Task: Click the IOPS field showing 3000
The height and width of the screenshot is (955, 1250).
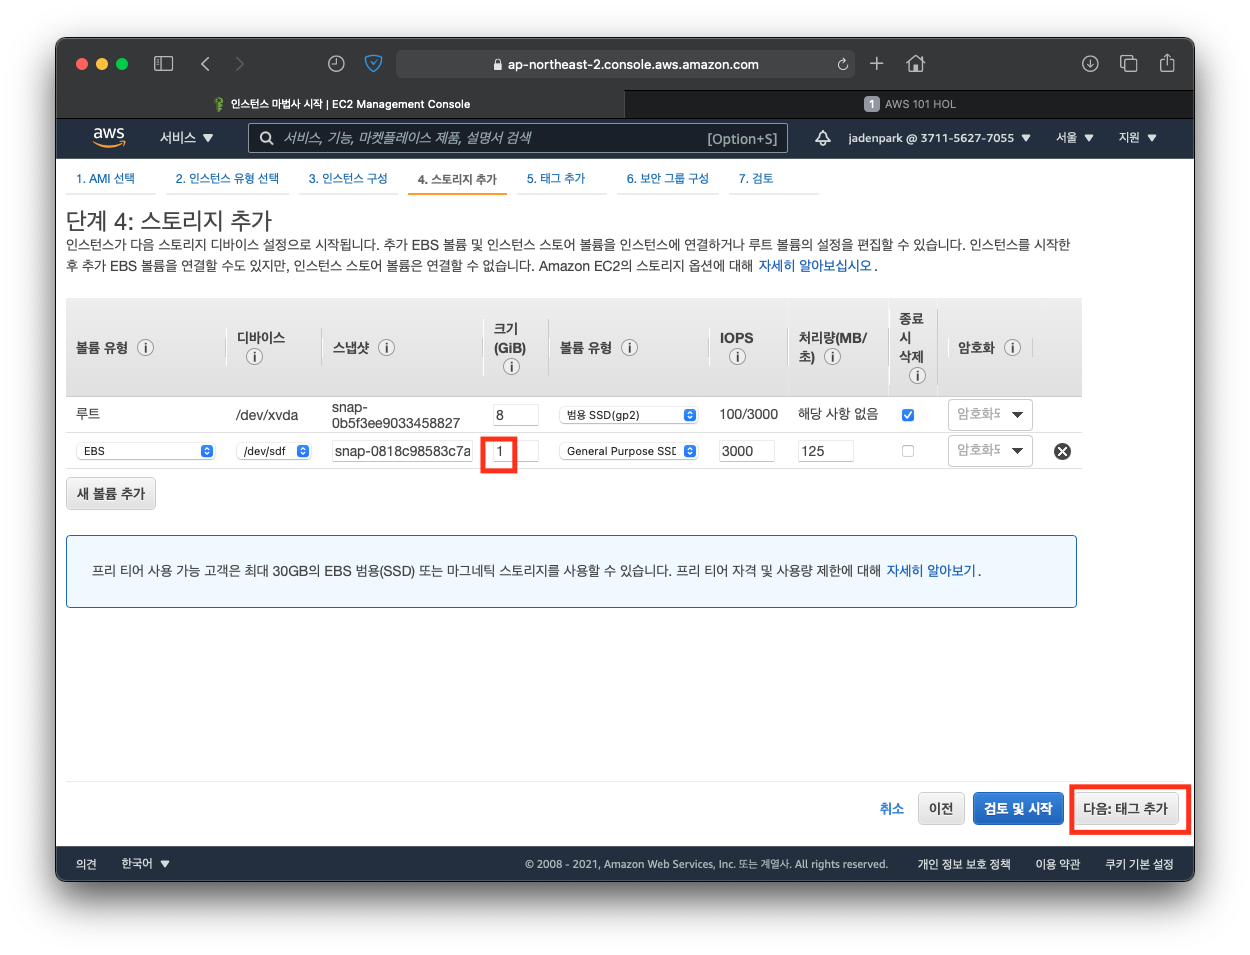Action: pyautogui.click(x=747, y=451)
